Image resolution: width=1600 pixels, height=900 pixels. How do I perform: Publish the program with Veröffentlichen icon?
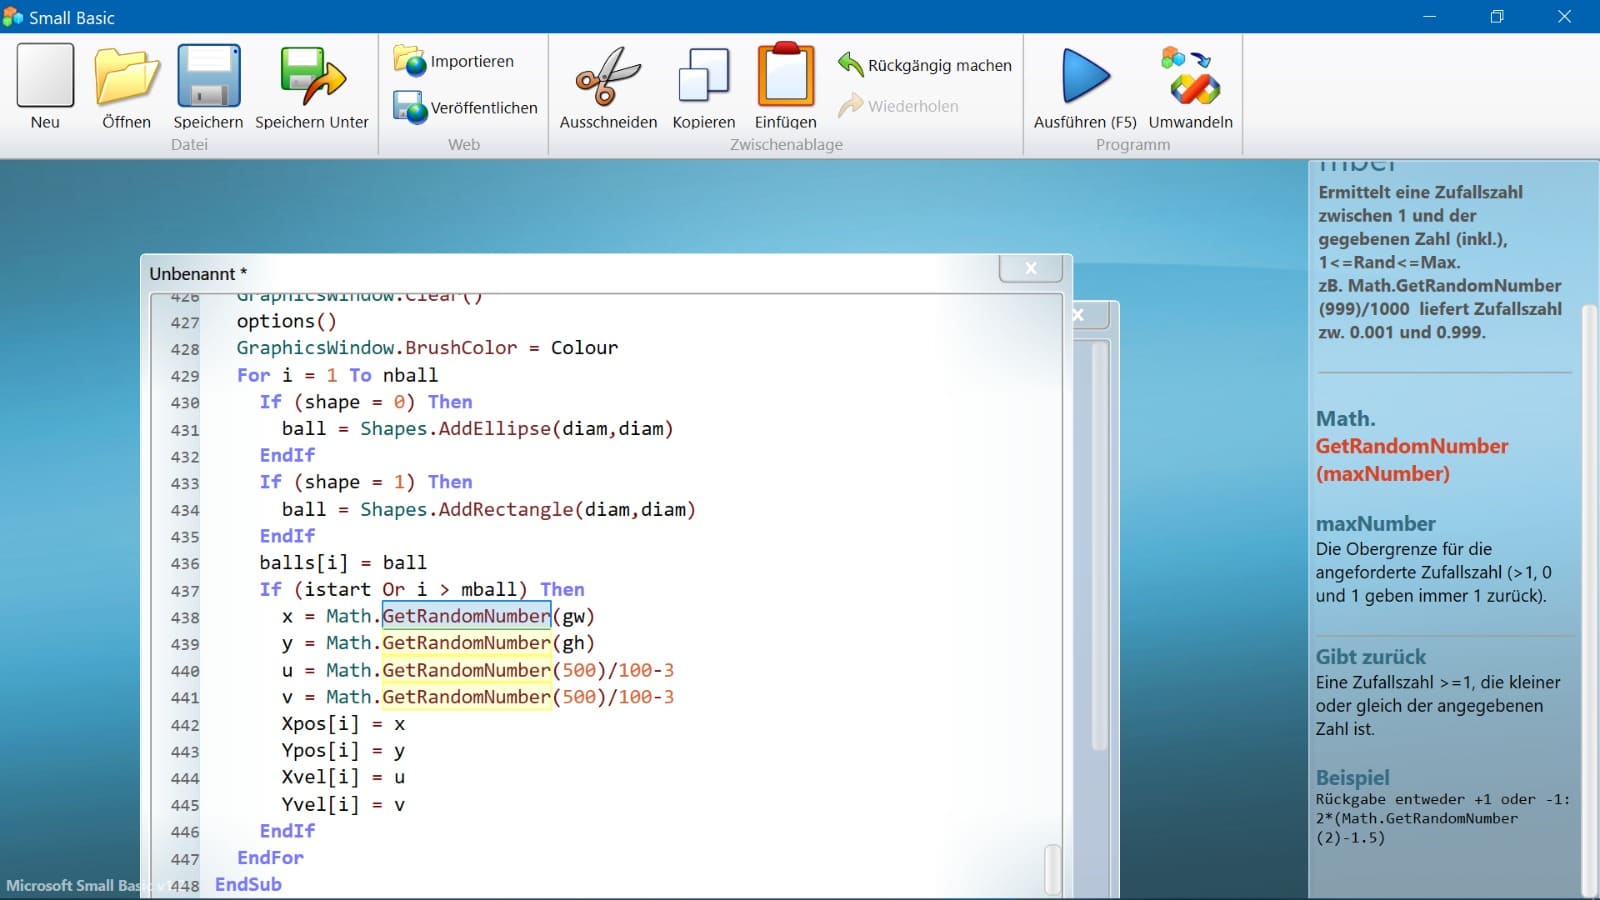pos(410,107)
